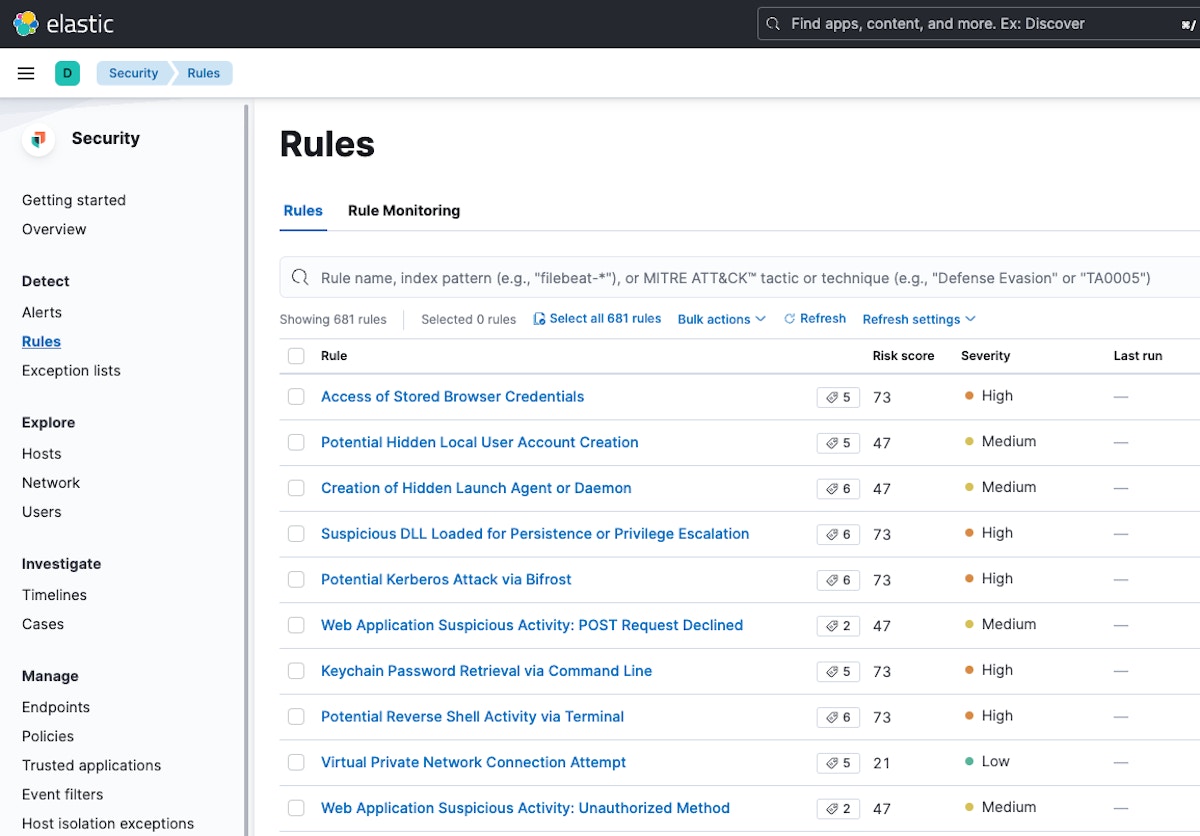The height and width of the screenshot is (836, 1200).
Task: Select checkbox for Keychain Password Retrieval rule
Action: [296, 671]
